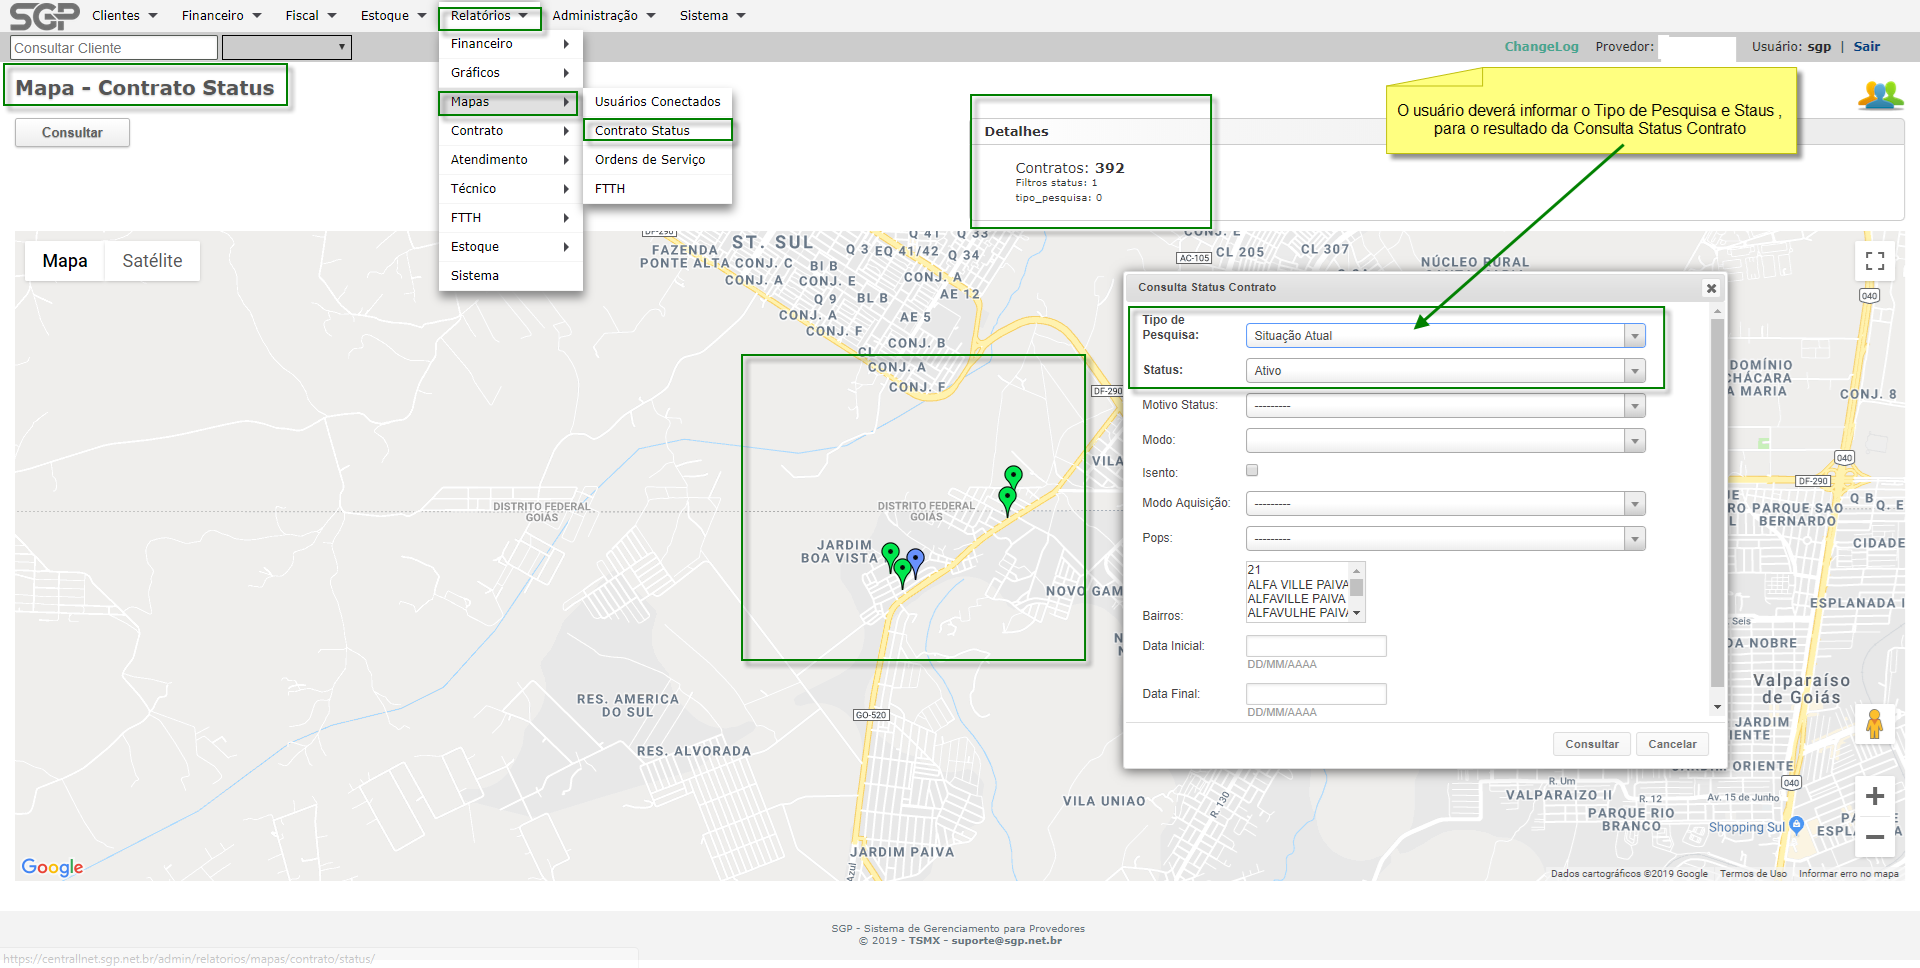Switch map to Satélite view

[x=152, y=261]
